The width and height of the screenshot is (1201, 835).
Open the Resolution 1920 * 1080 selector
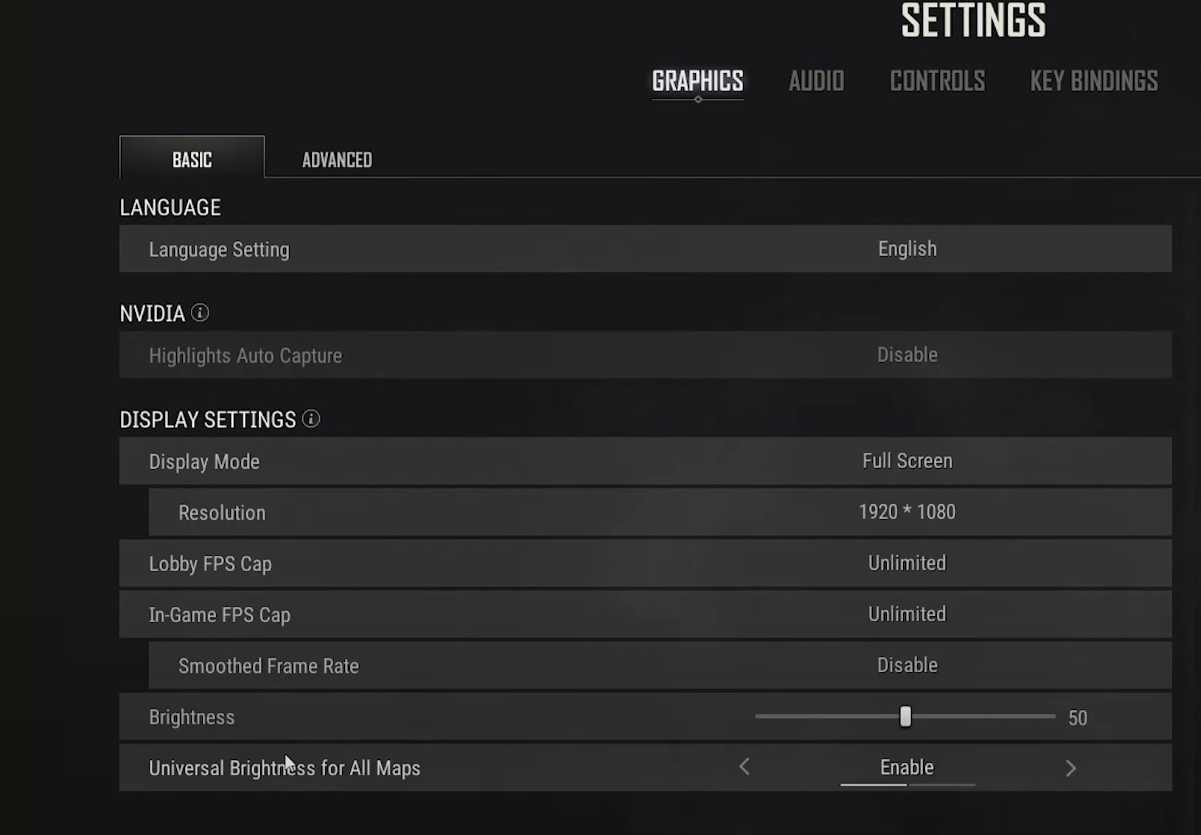(907, 512)
